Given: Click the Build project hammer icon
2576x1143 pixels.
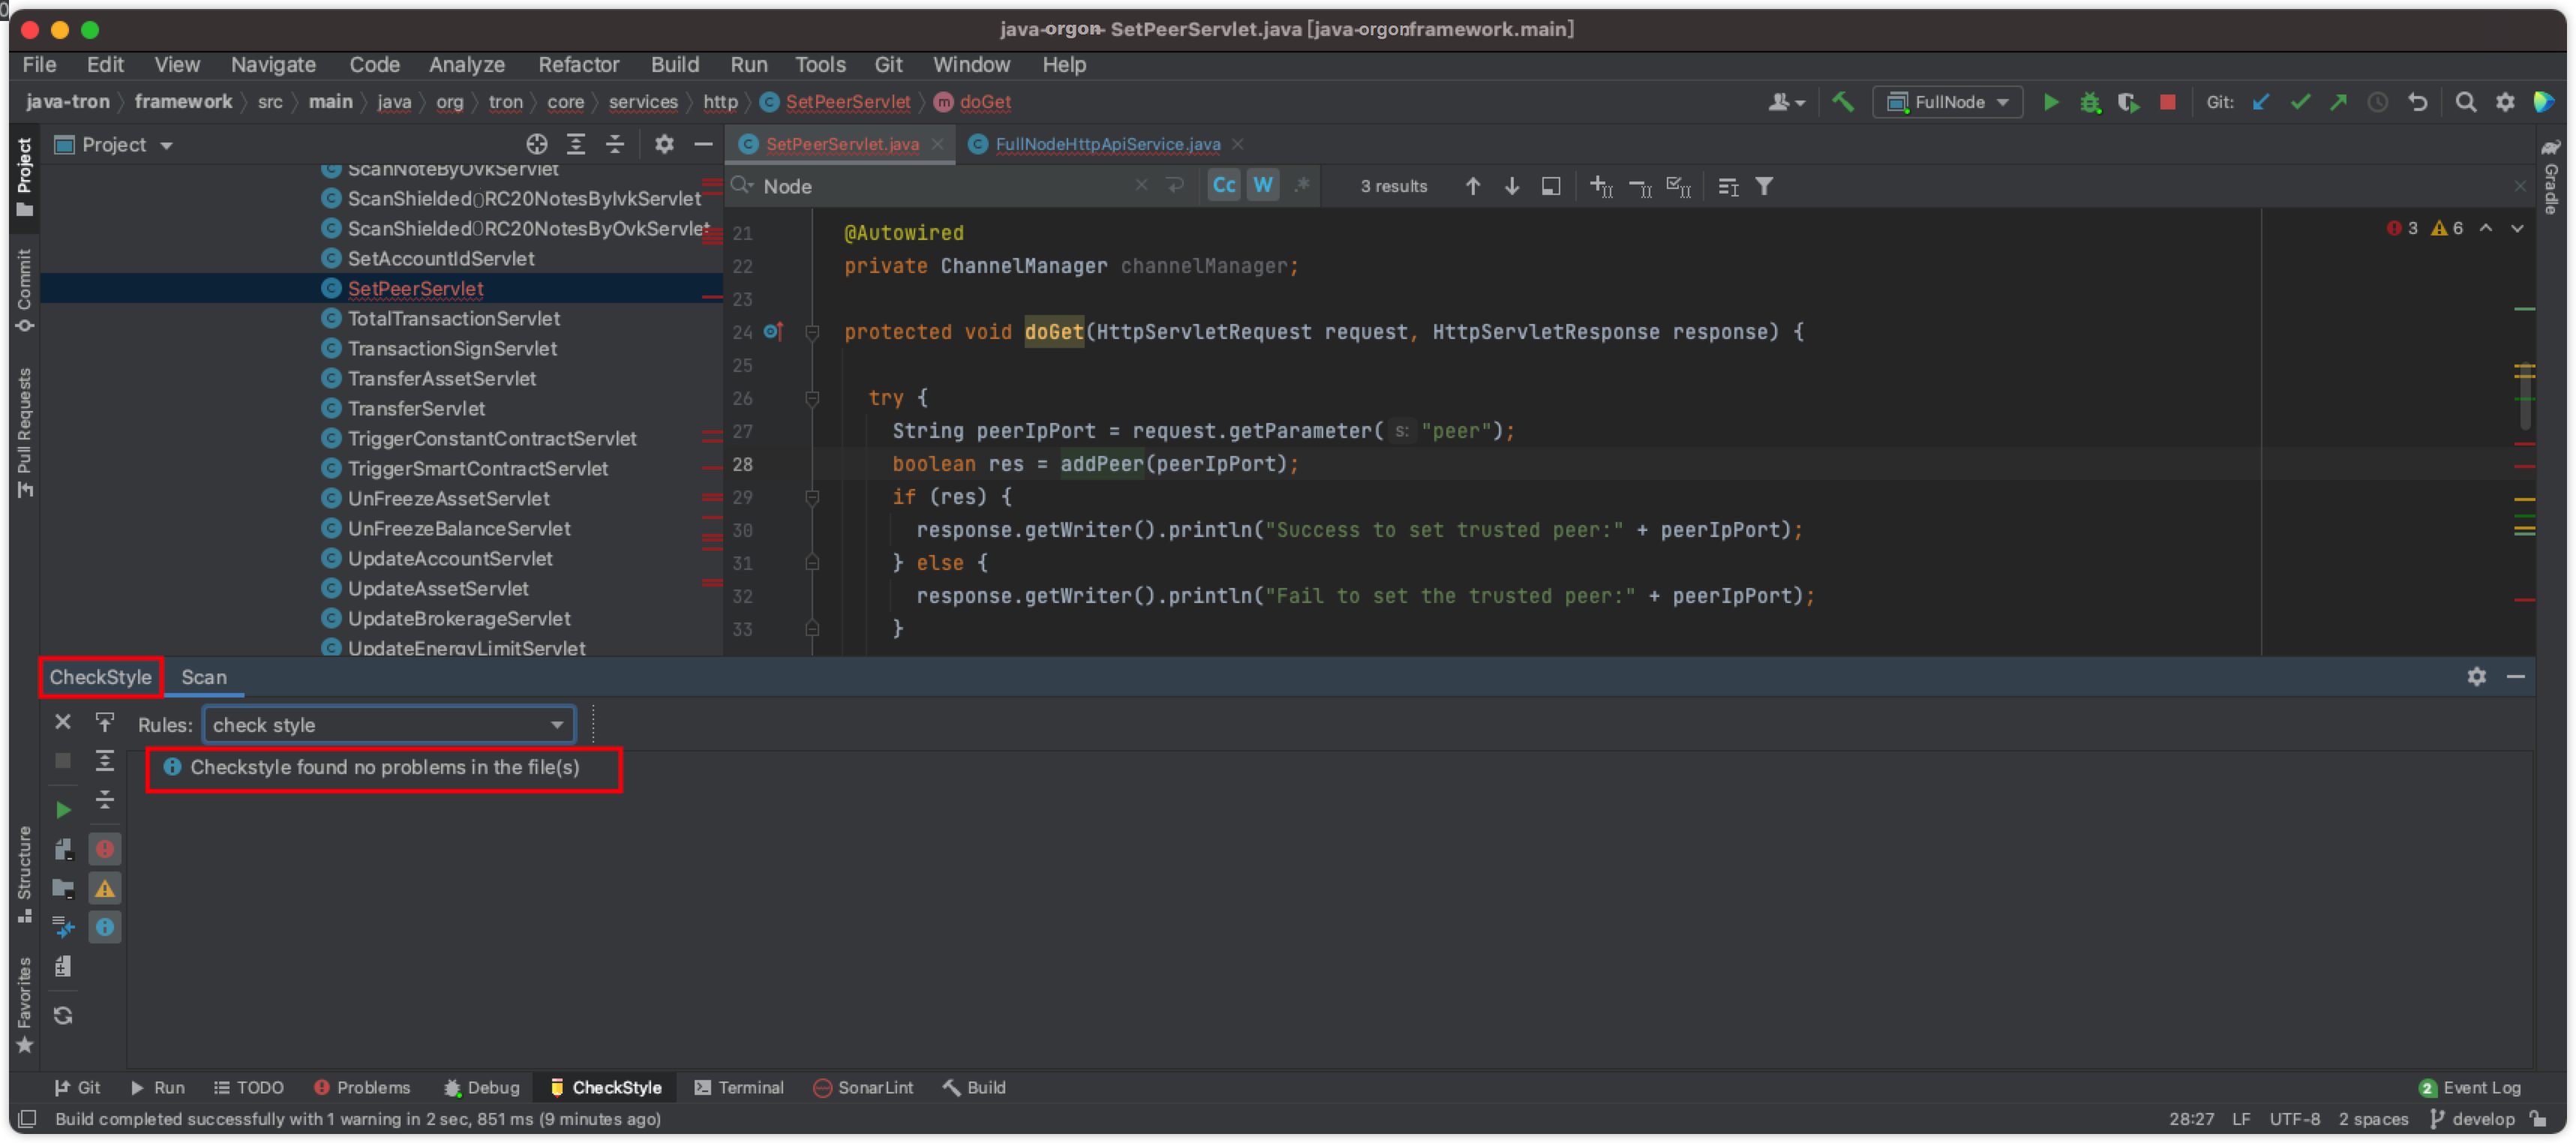Looking at the screenshot, I should pyautogui.click(x=1842, y=102).
